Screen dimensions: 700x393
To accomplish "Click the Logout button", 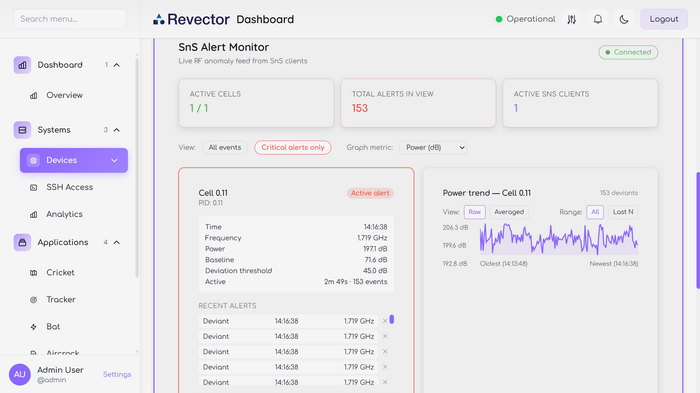I will [x=664, y=19].
